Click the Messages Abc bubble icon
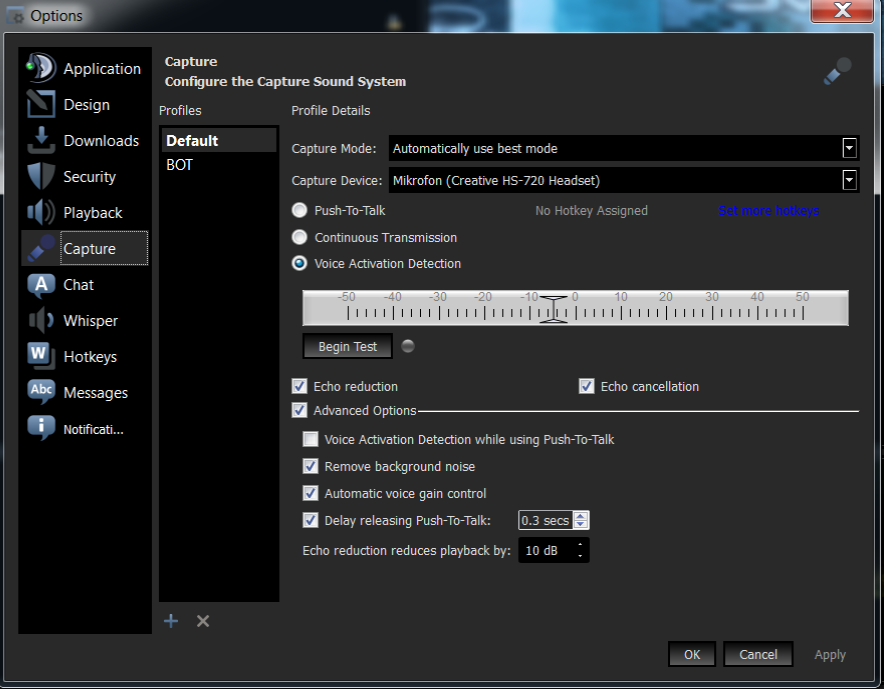This screenshot has height=689, width=884. tap(41, 392)
